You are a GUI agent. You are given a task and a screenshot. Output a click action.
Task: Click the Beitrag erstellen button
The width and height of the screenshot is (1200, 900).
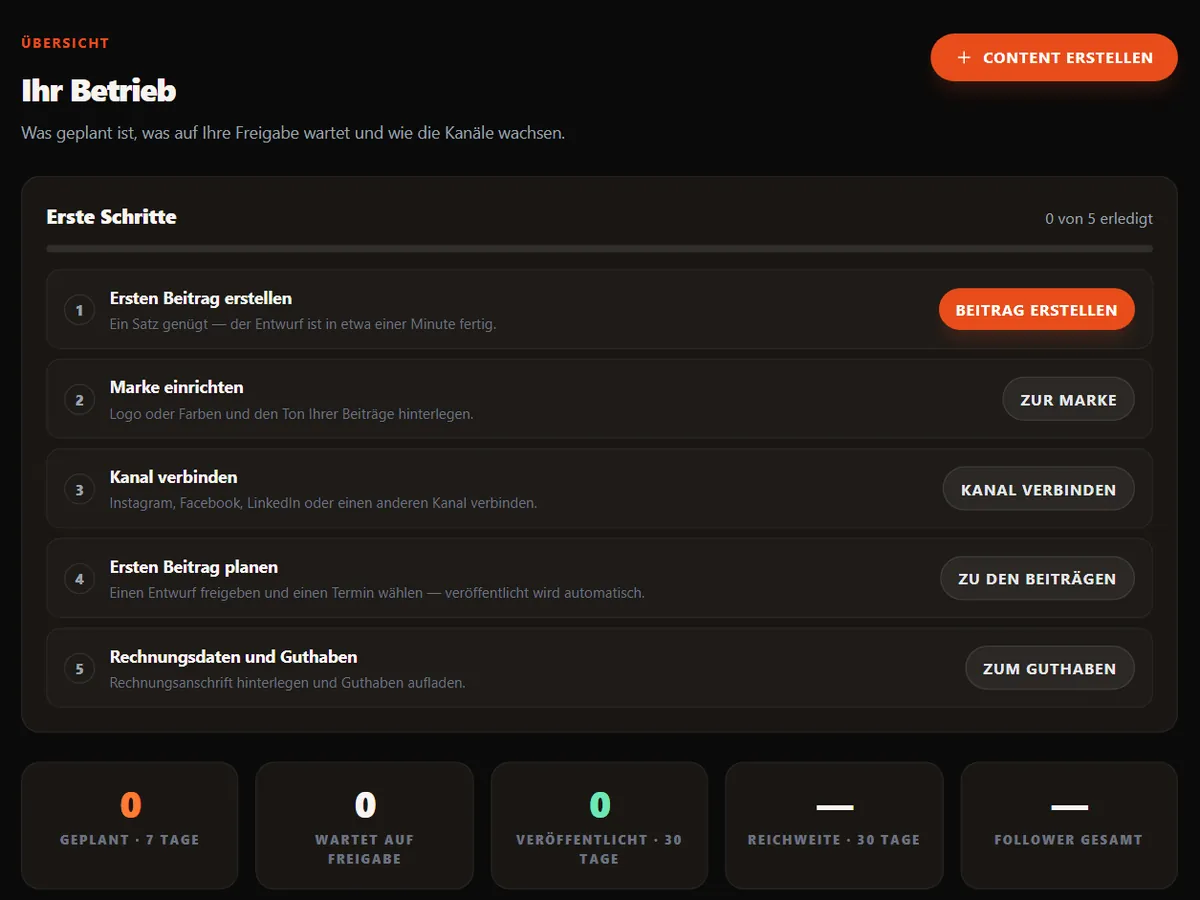click(1036, 310)
